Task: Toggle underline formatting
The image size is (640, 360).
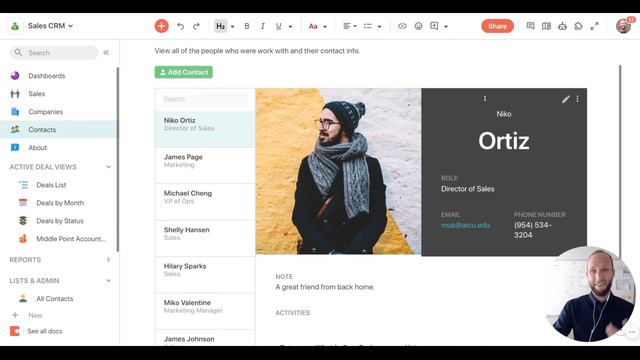Action: point(278,26)
